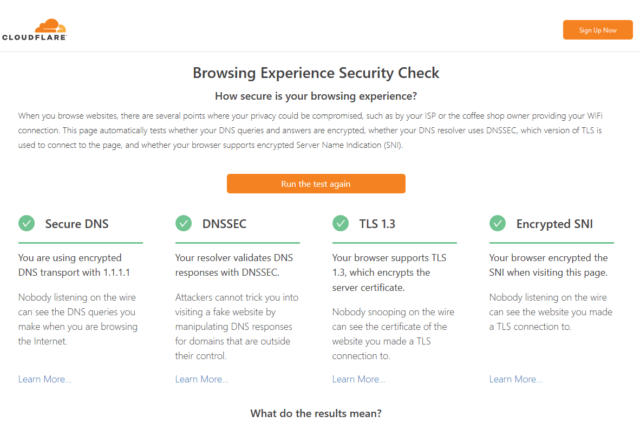Click the Encrypted SNI green checkmark icon
The height and width of the screenshot is (429, 640).
click(x=497, y=223)
